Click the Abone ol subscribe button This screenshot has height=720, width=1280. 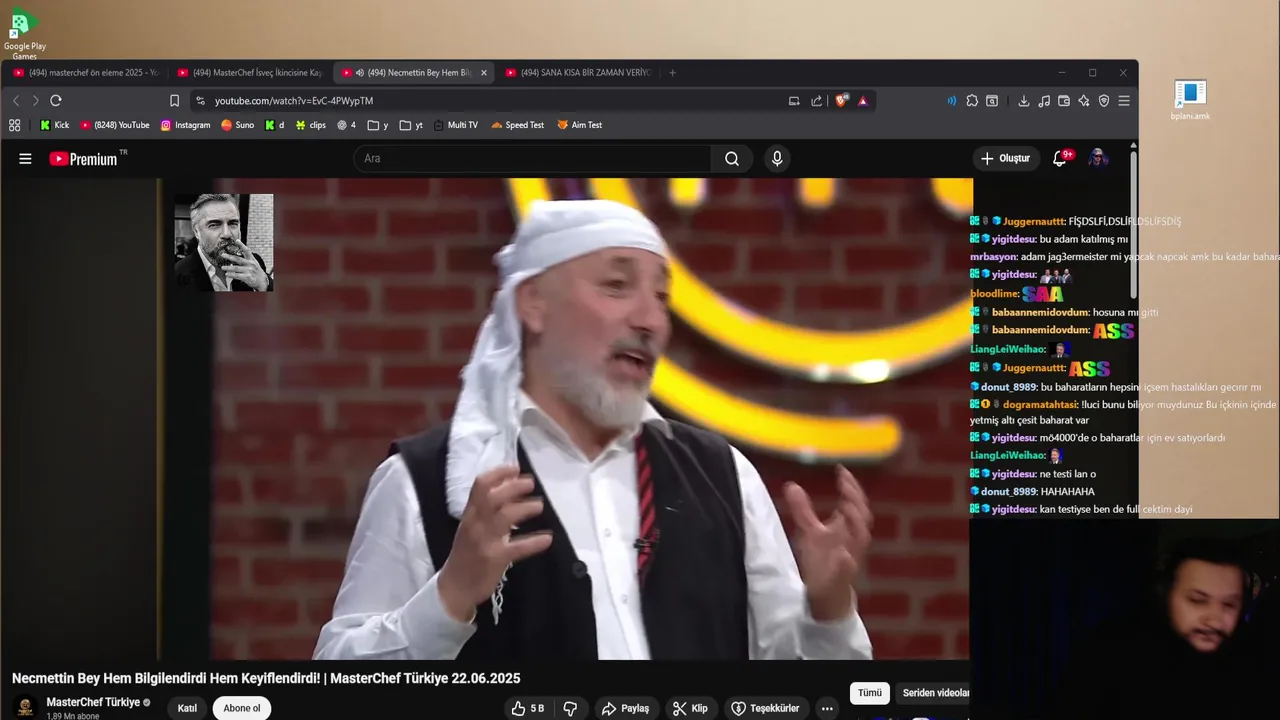point(242,708)
